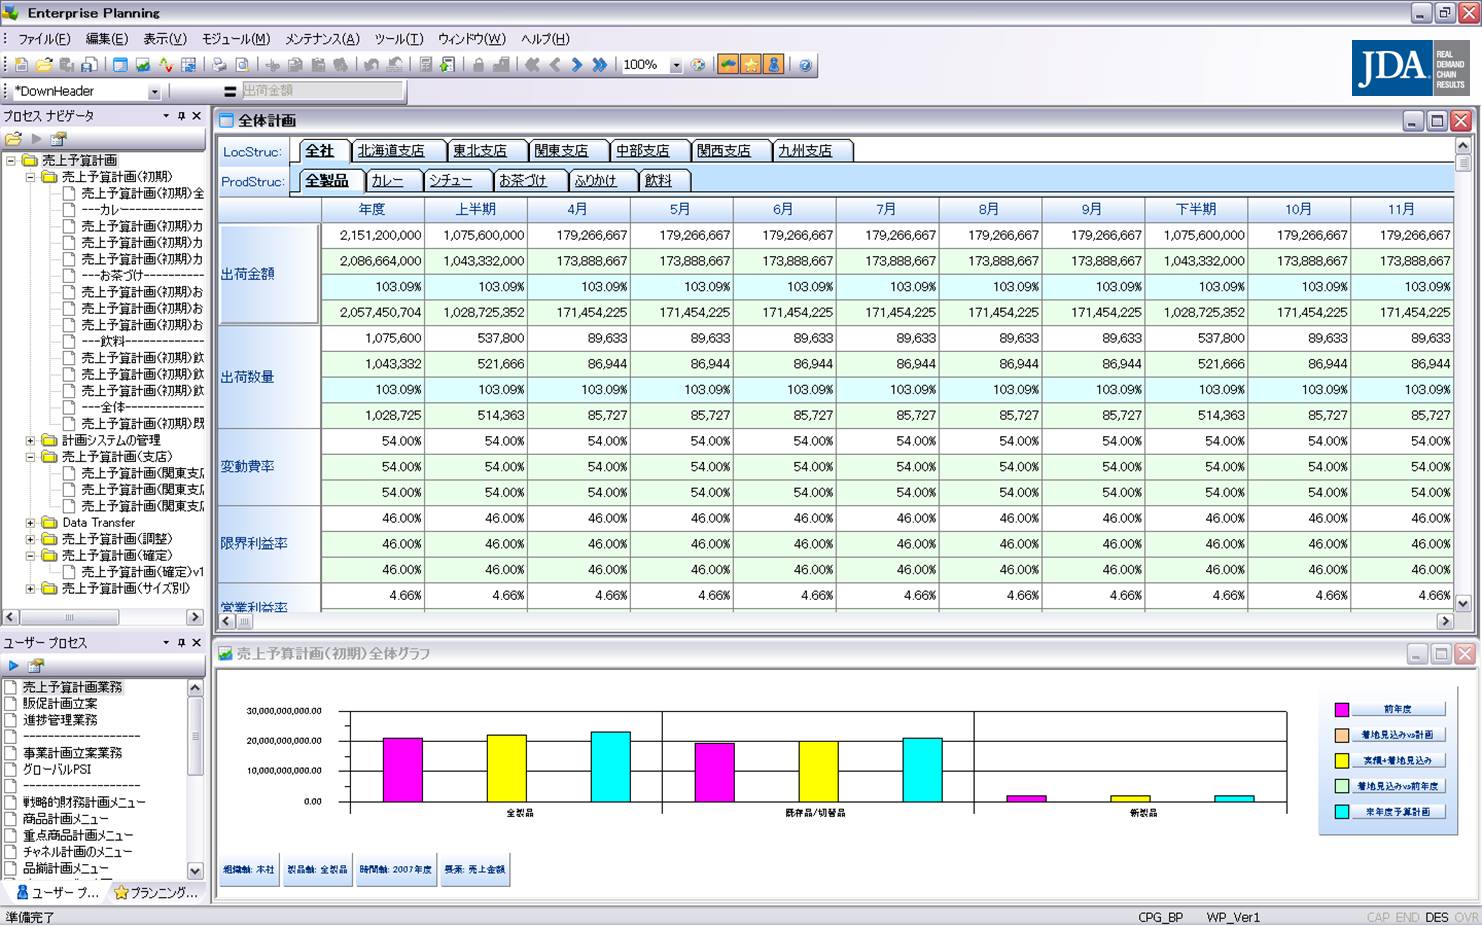Switch to the 関東支店 location tab
Screen dimensions: 1482x926
560,151
